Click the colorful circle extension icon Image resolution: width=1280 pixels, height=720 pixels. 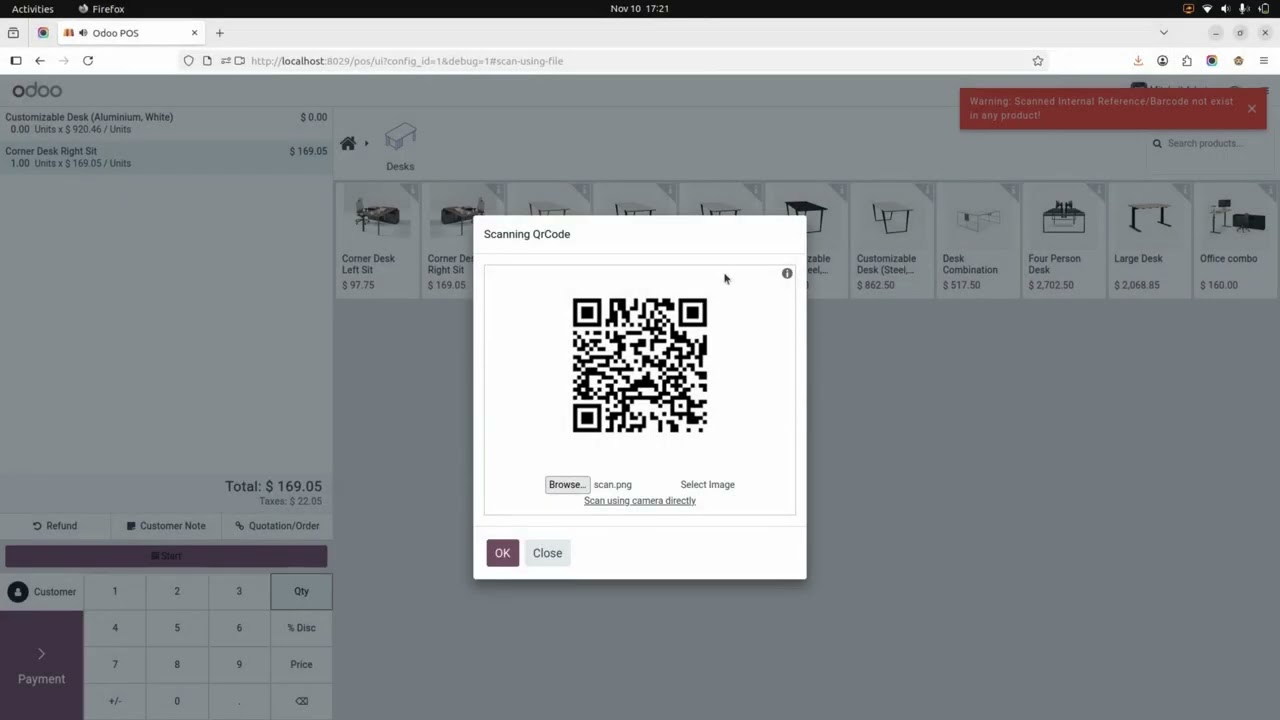[x=1212, y=61]
